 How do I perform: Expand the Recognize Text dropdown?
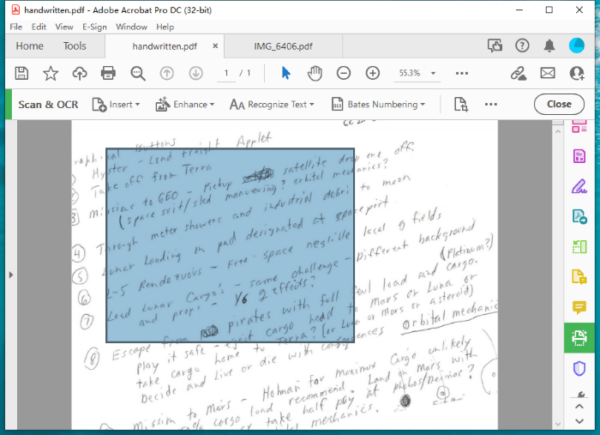coord(272,104)
